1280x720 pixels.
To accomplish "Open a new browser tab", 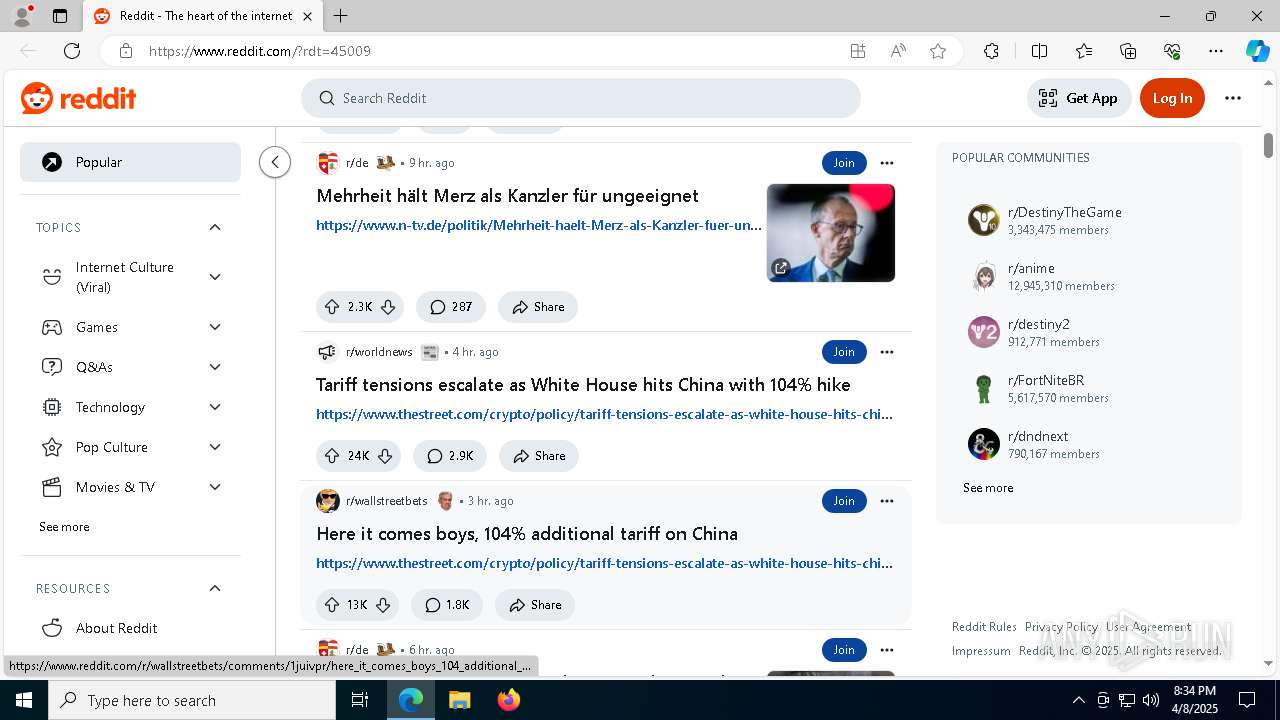I will (341, 16).
